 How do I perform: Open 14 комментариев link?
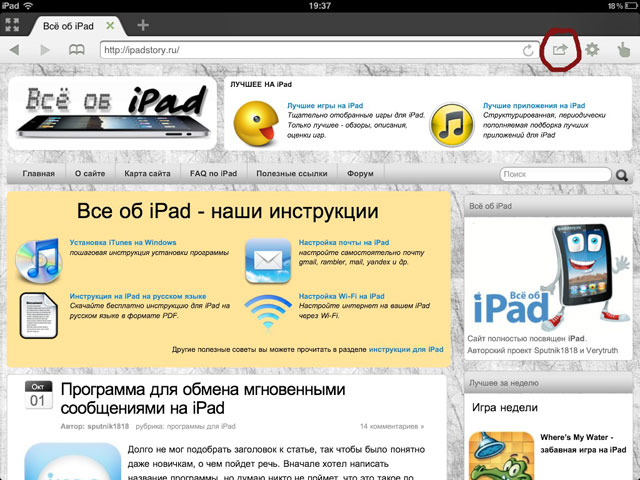392,426
